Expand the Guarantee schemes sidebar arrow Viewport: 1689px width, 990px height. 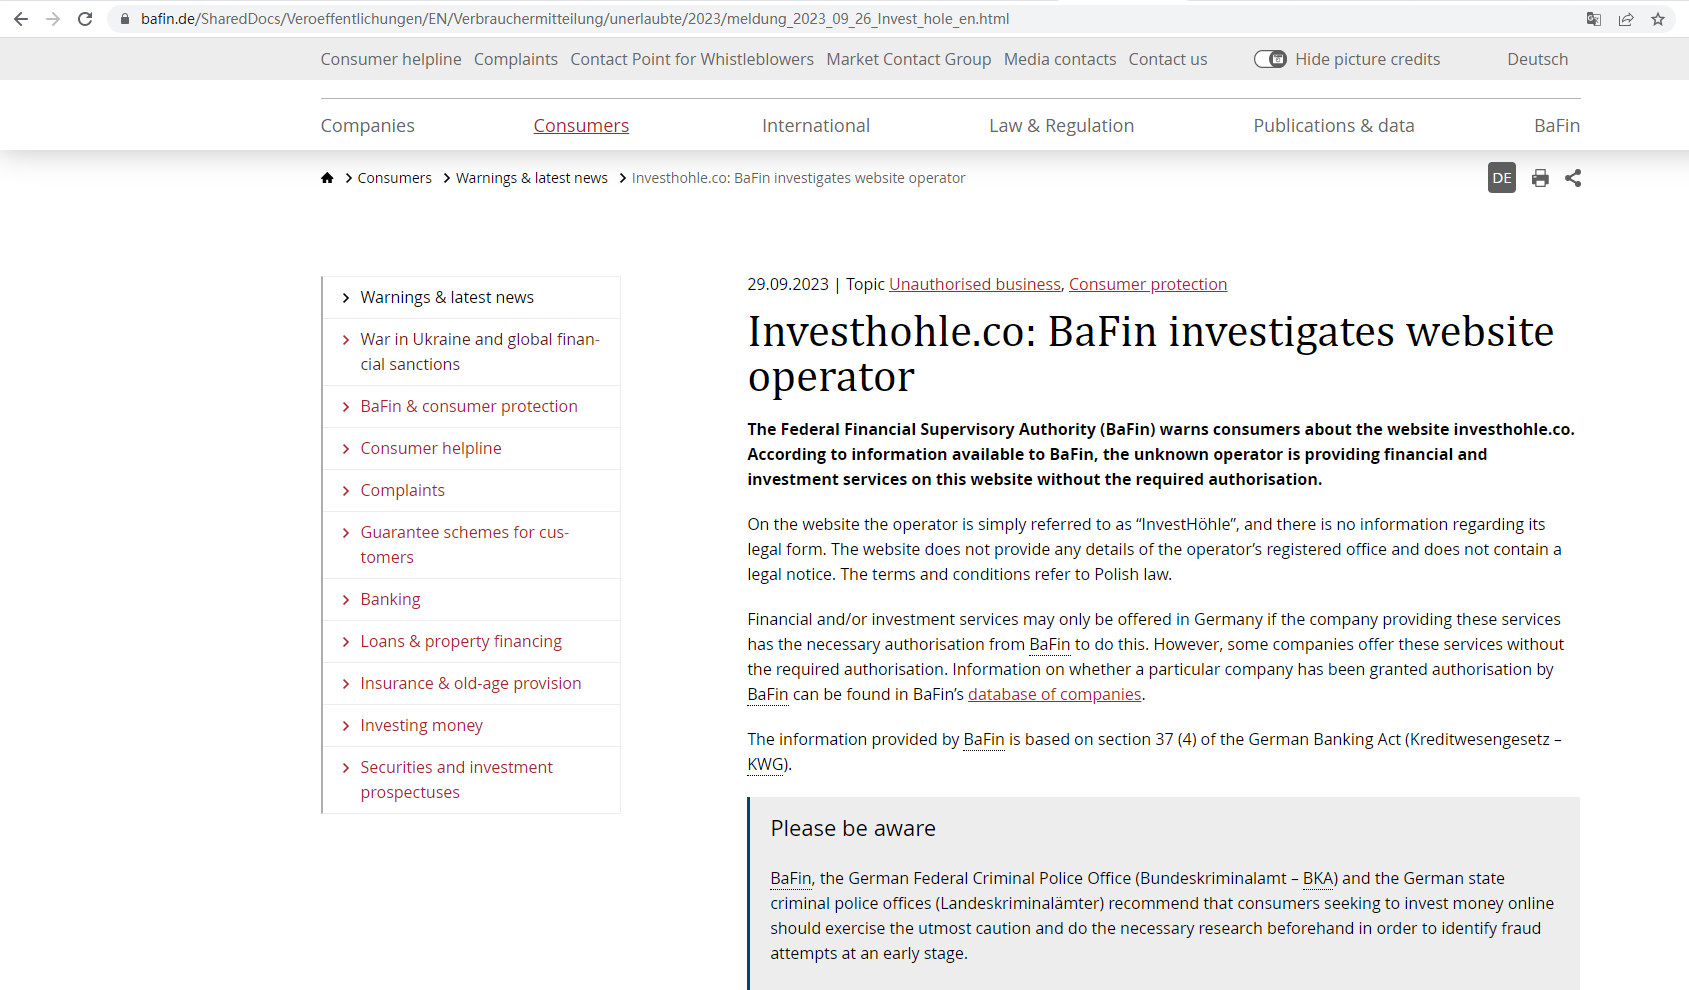(x=346, y=533)
